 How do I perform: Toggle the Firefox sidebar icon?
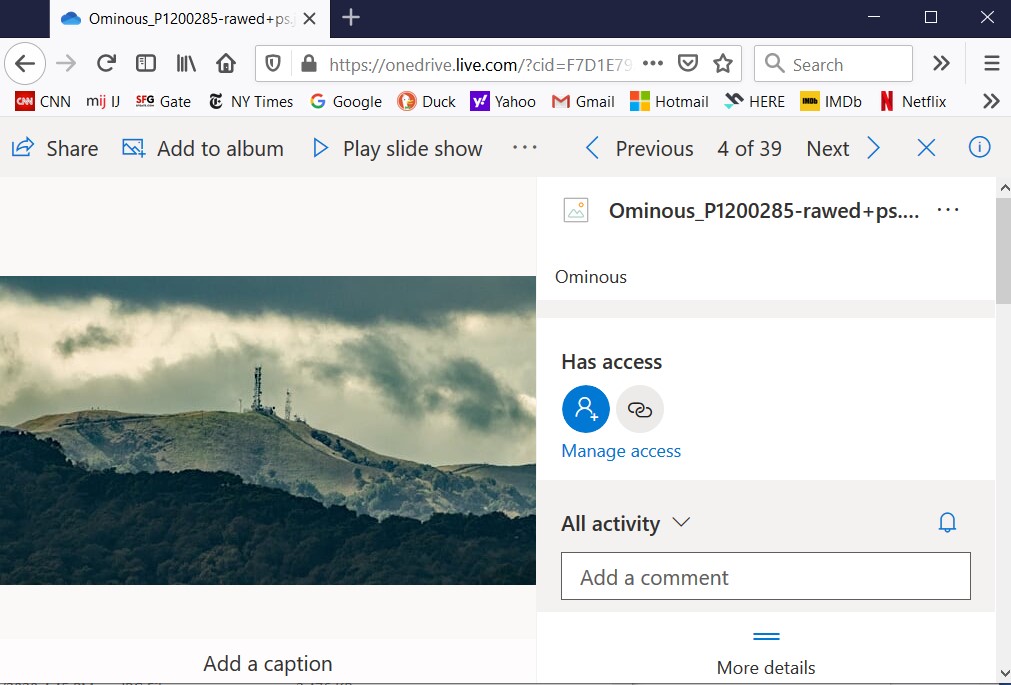pyautogui.click(x=146, y=63)
